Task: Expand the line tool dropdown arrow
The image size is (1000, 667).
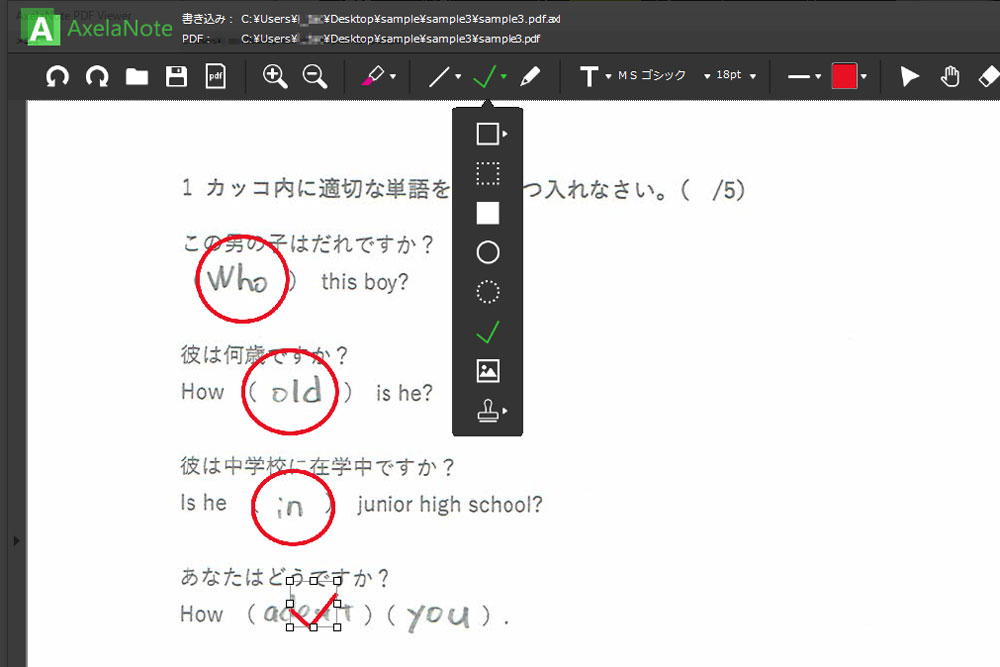Action: (458, 77)
